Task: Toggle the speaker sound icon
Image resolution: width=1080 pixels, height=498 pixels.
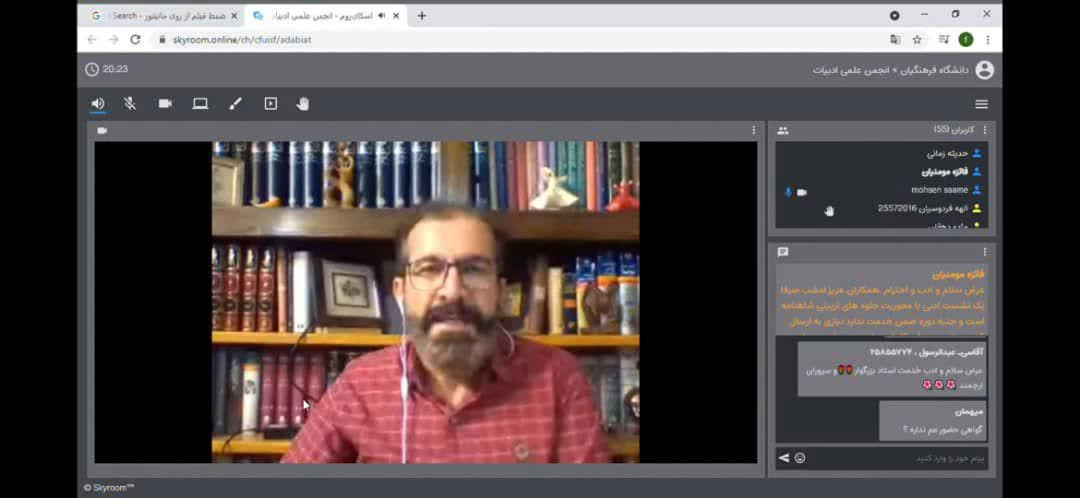Action: 98,104
